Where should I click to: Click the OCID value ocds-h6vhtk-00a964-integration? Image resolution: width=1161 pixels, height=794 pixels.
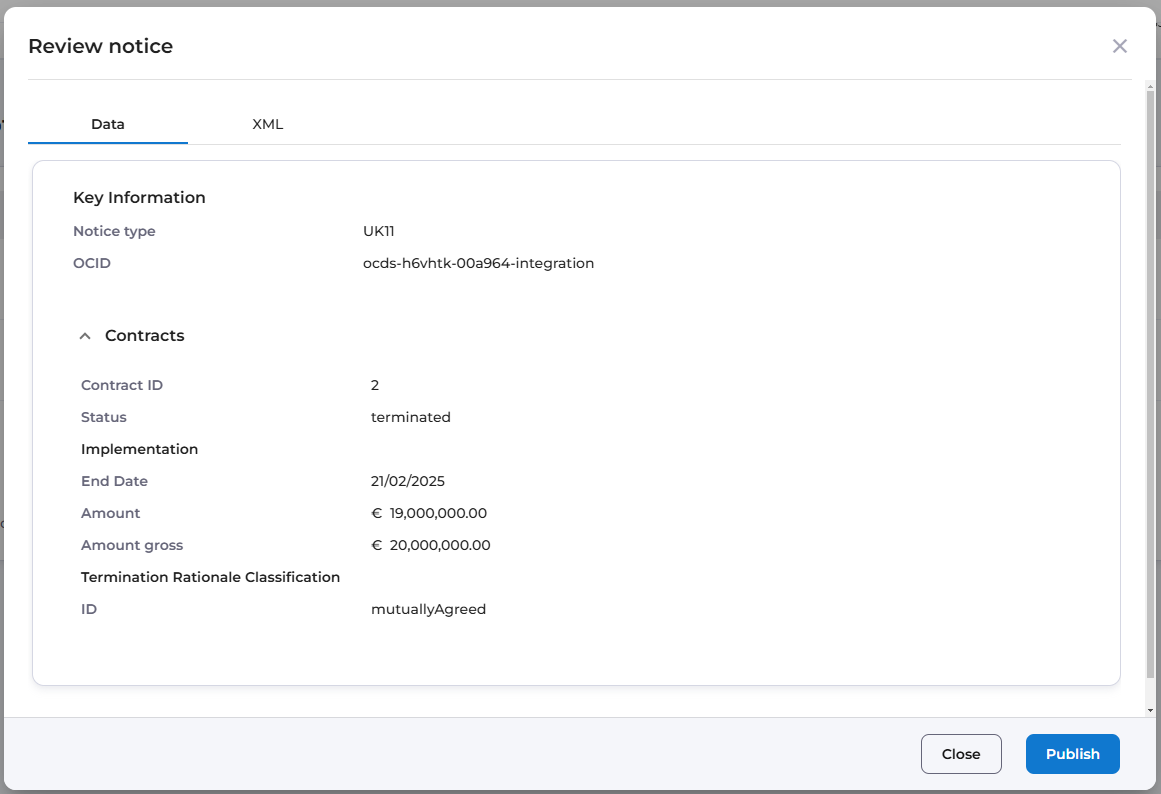point(478,264)
